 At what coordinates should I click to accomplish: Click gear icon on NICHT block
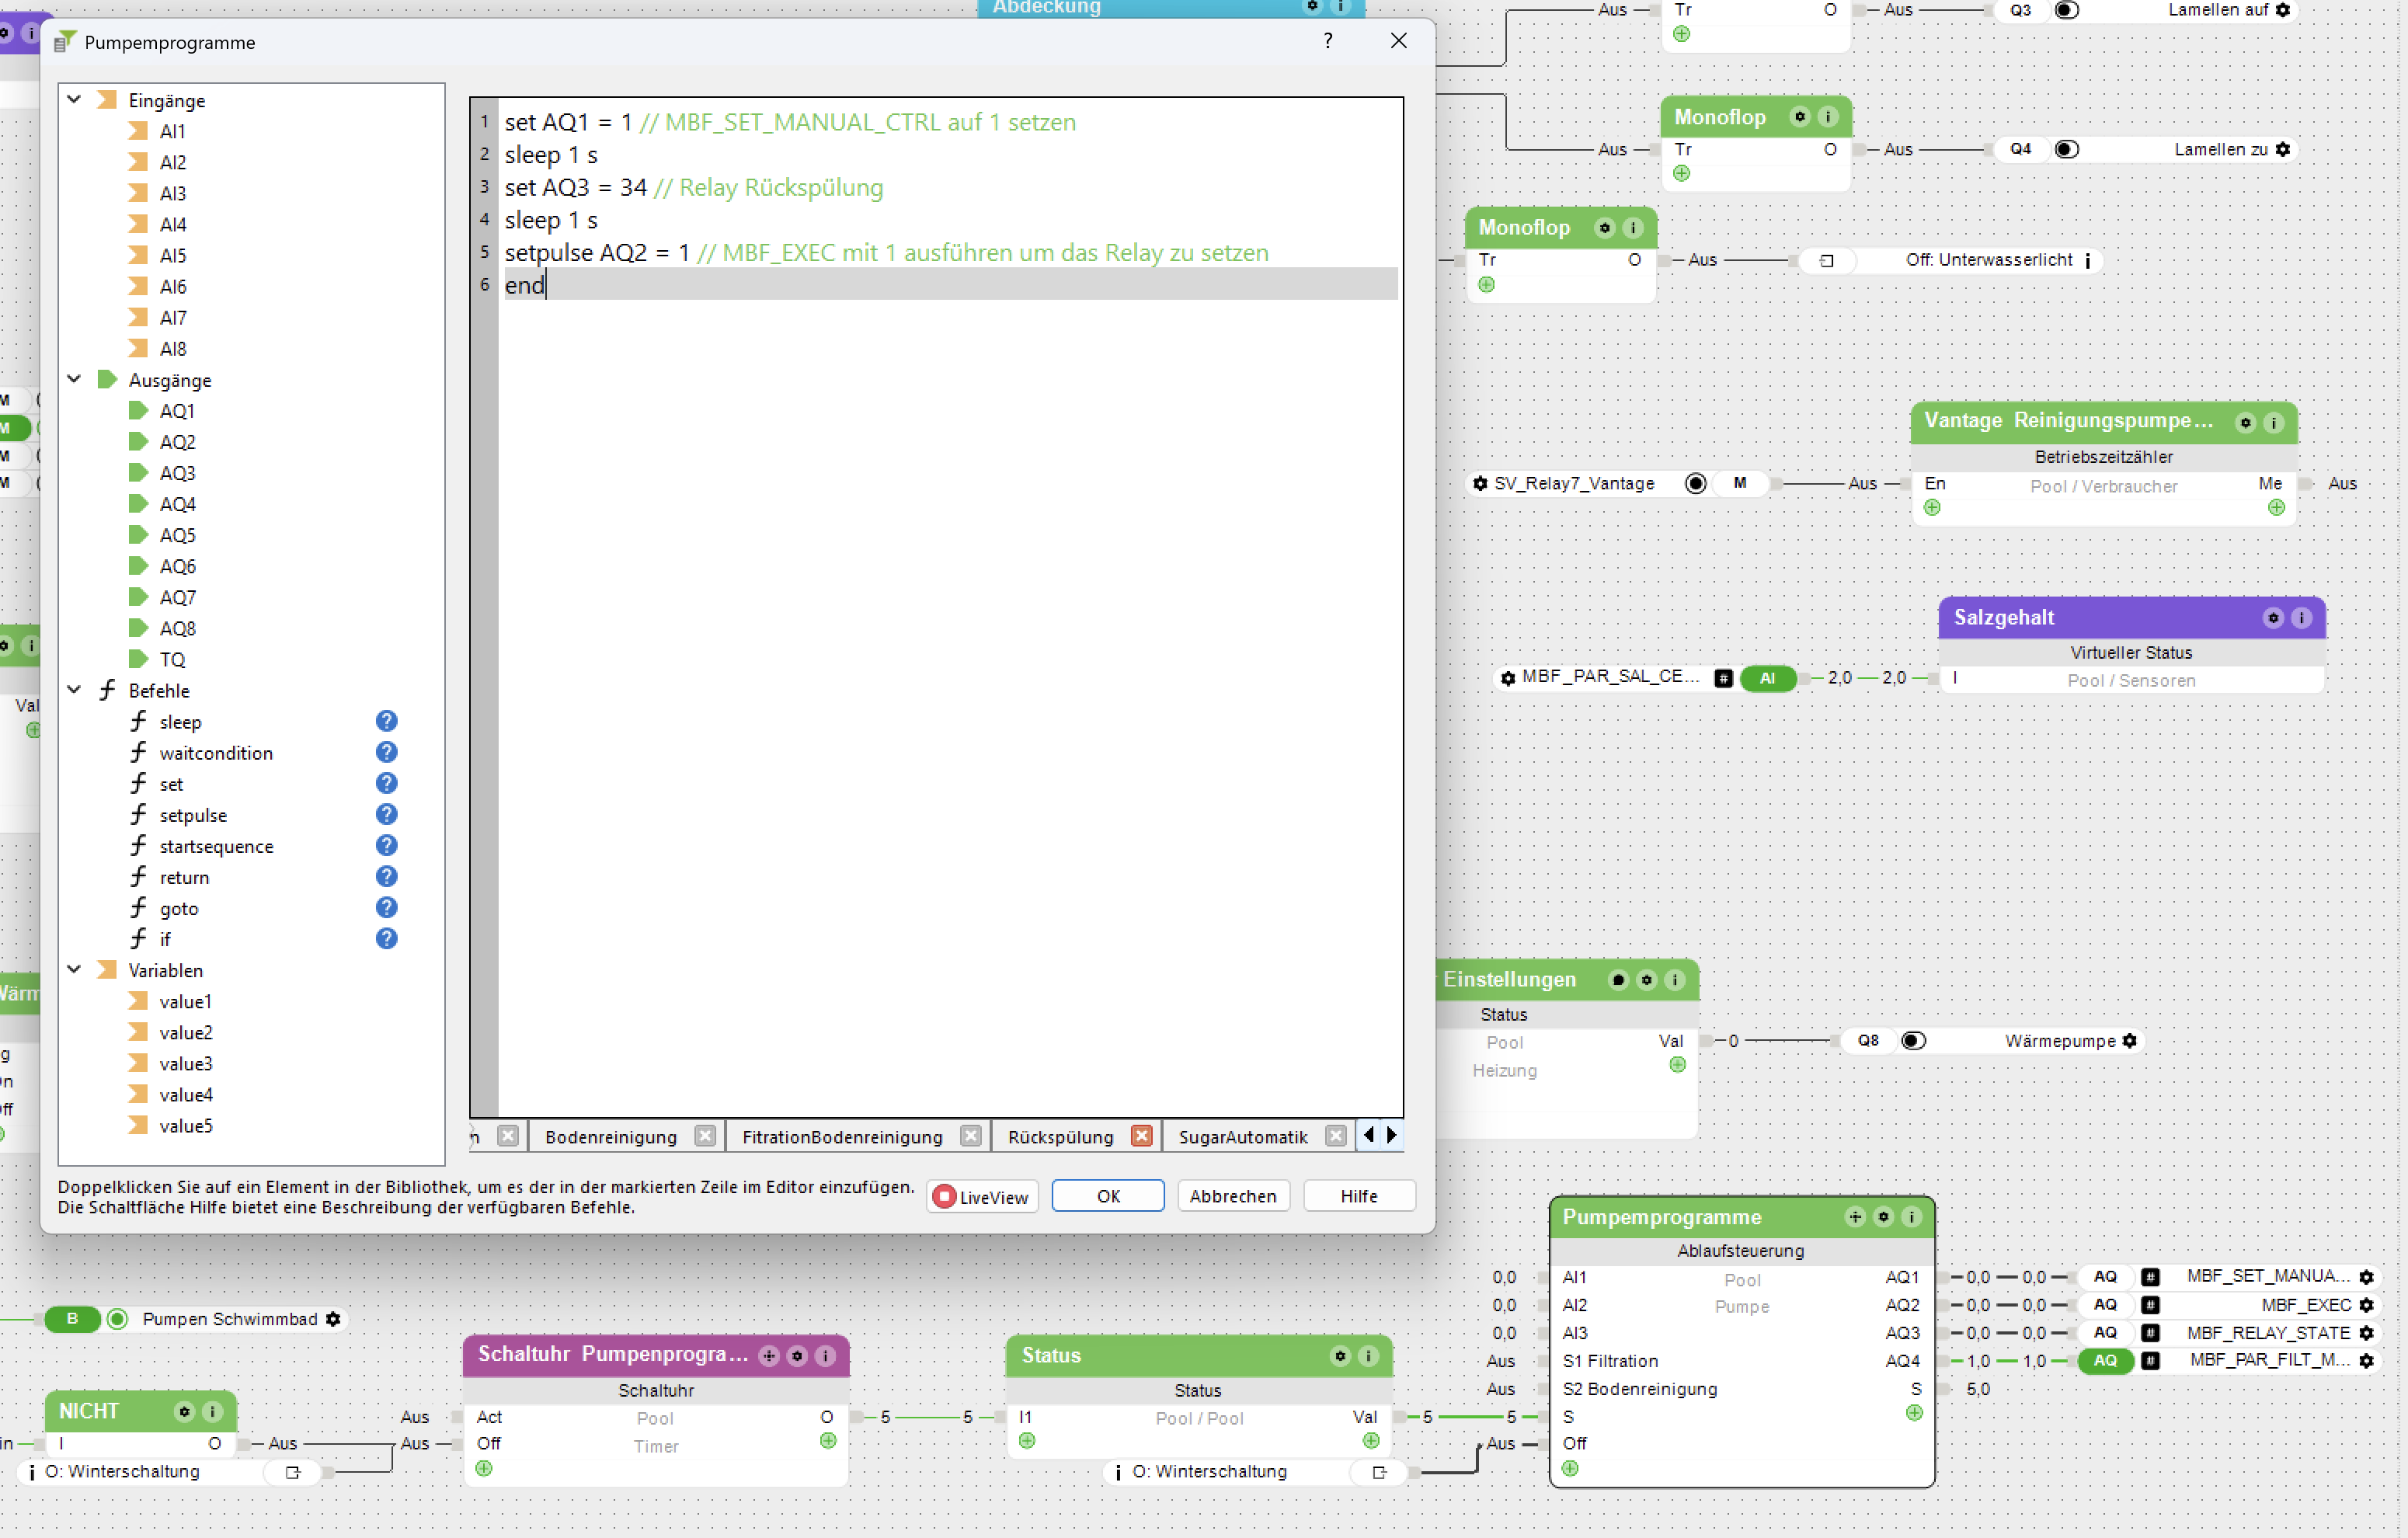click(x=184, y=1411)
